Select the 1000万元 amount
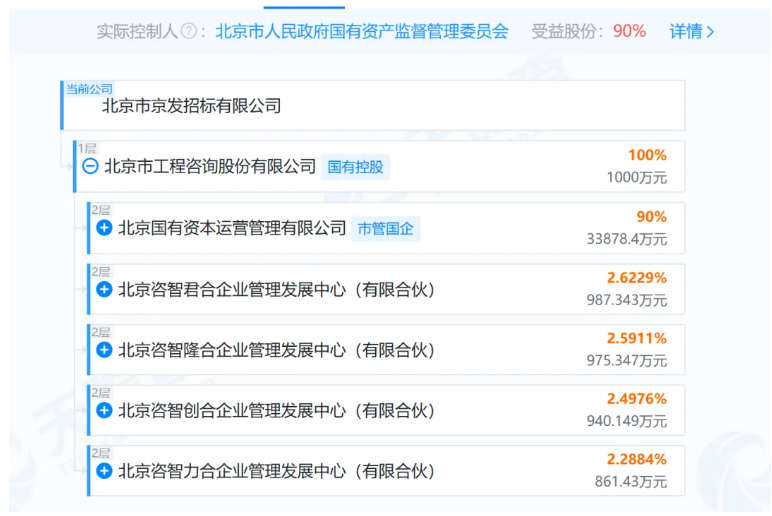 click(637, 177)
